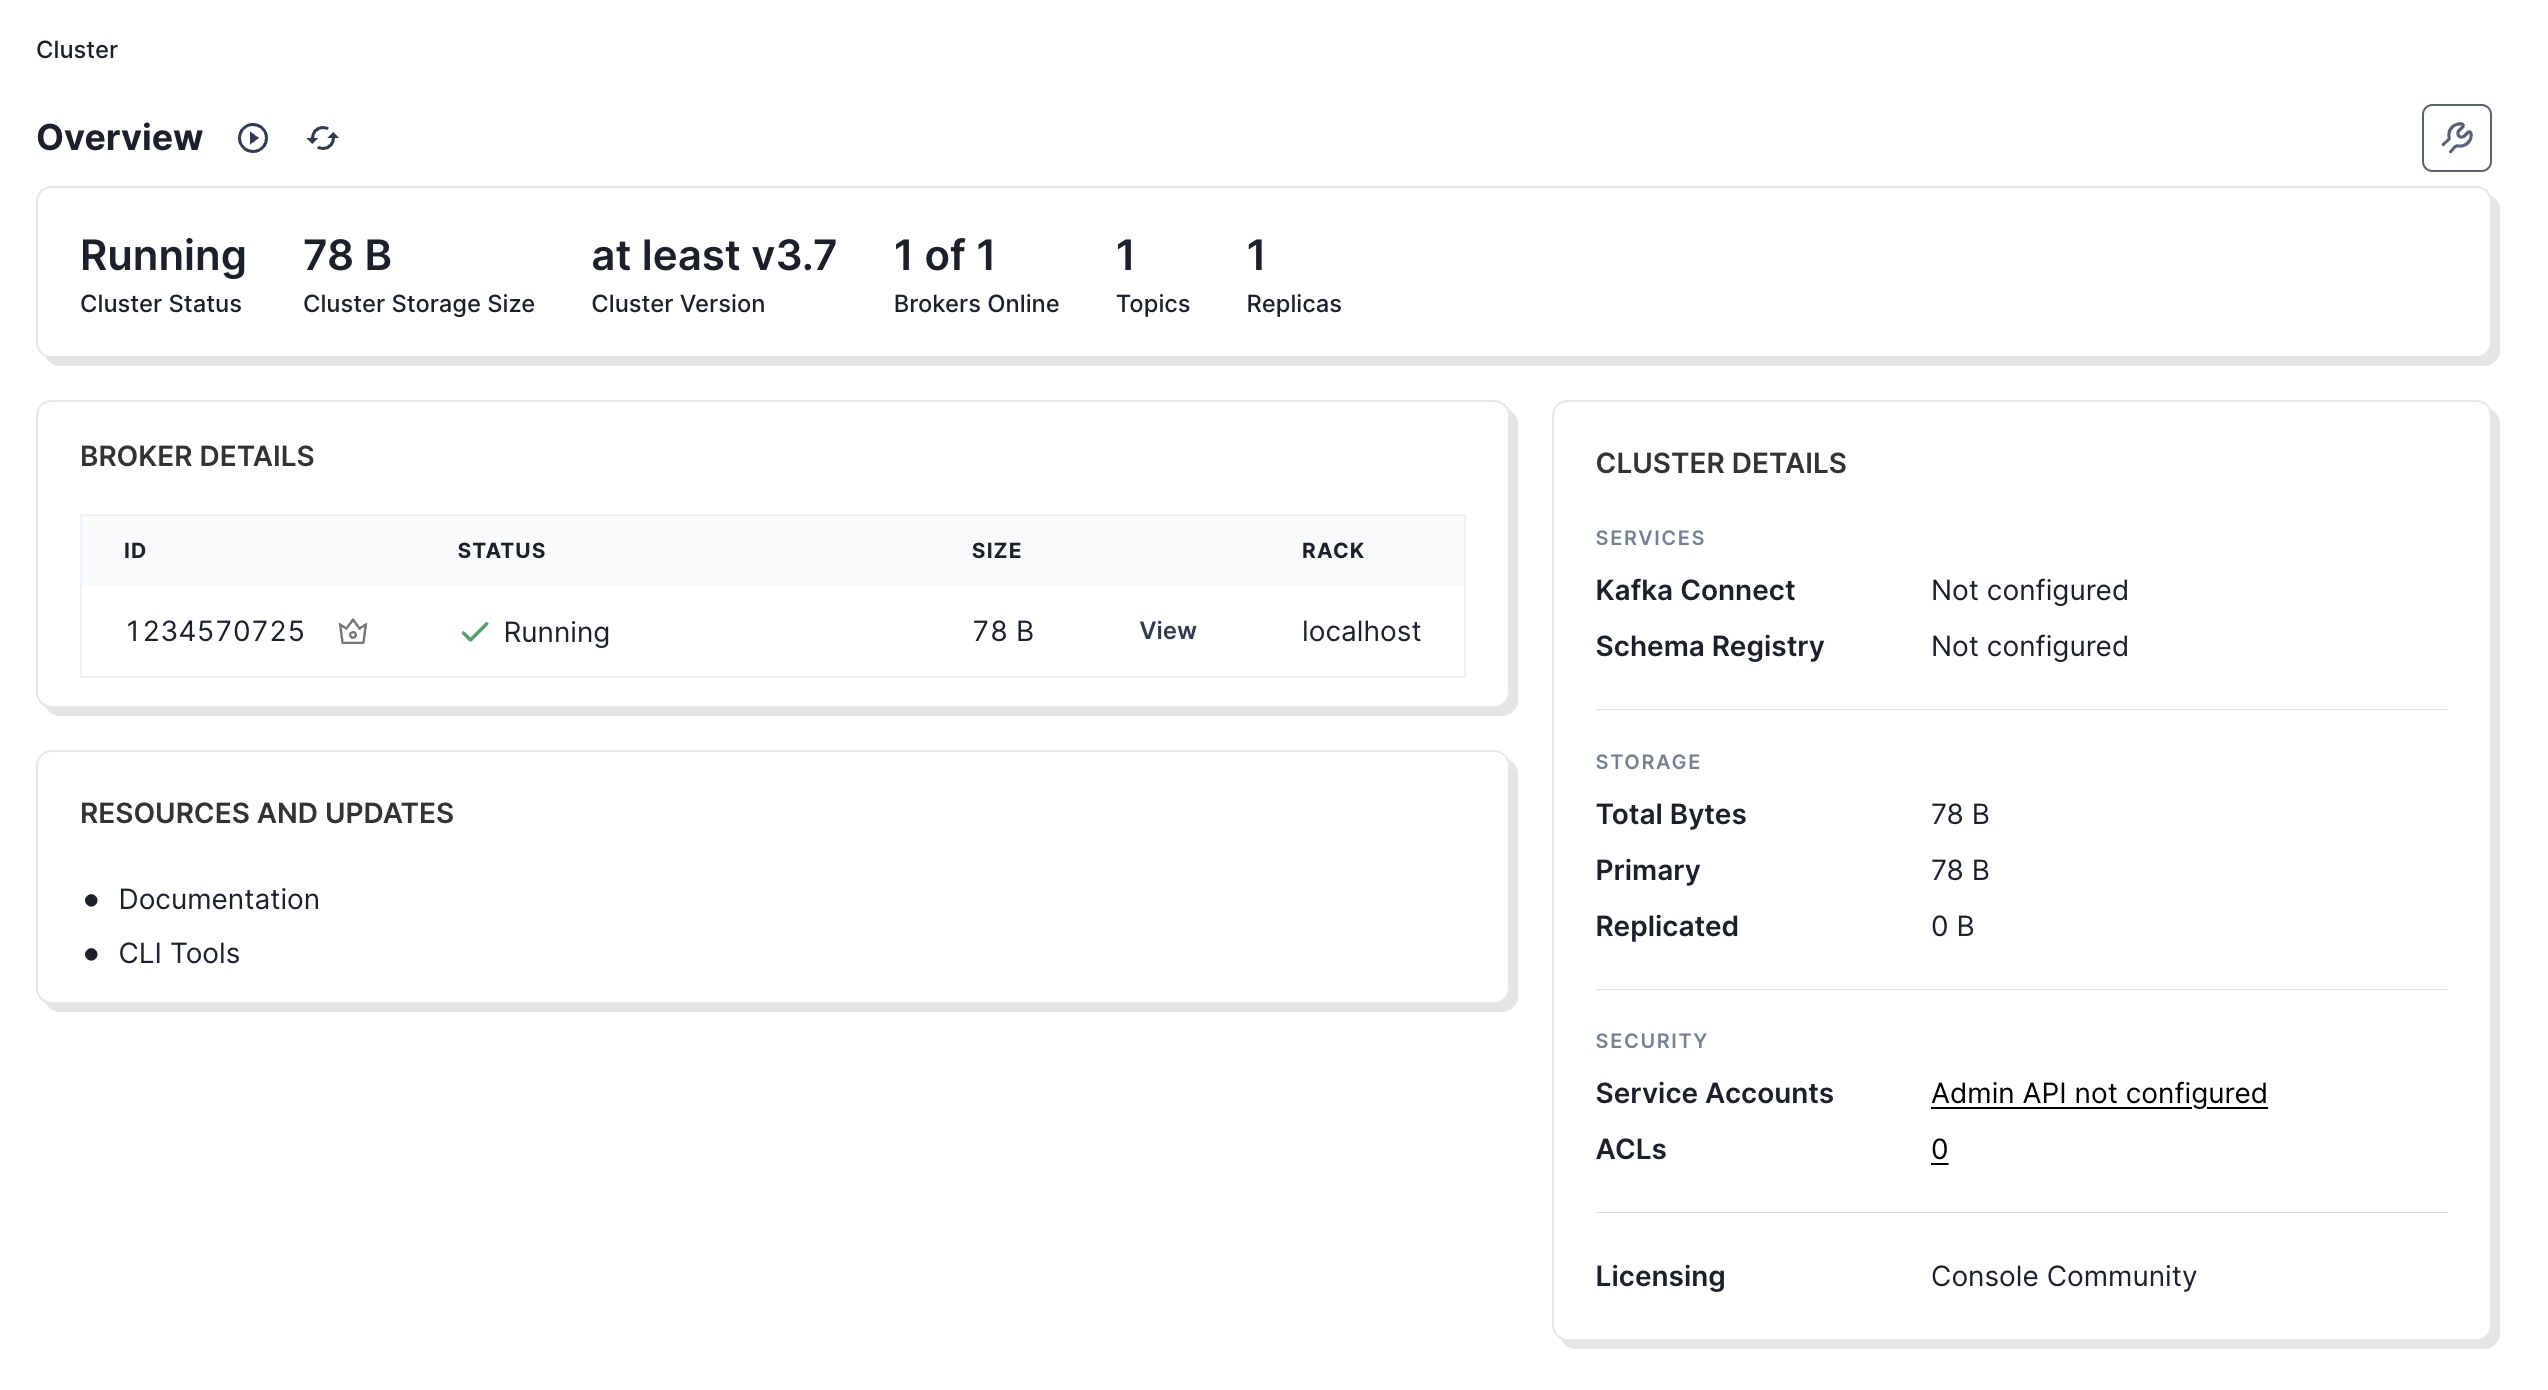
Task: Open the ACLs count link
Action: pos(1939,1149)
